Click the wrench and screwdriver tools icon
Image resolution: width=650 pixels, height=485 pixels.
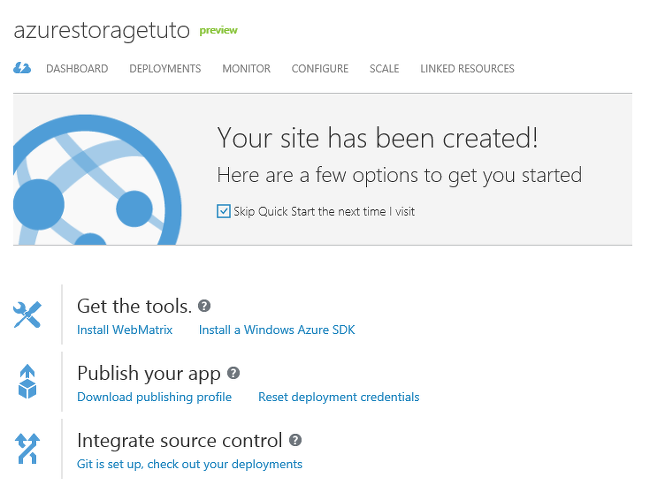[x=27, y=315]
